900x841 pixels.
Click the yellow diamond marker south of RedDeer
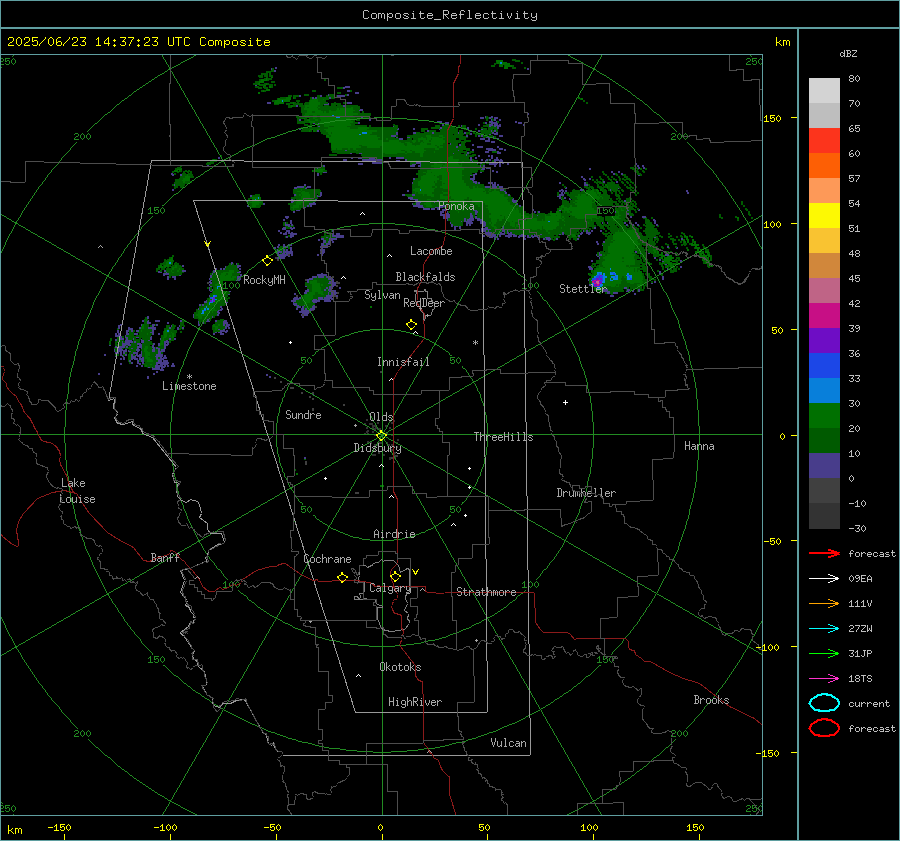coord(411,325)
